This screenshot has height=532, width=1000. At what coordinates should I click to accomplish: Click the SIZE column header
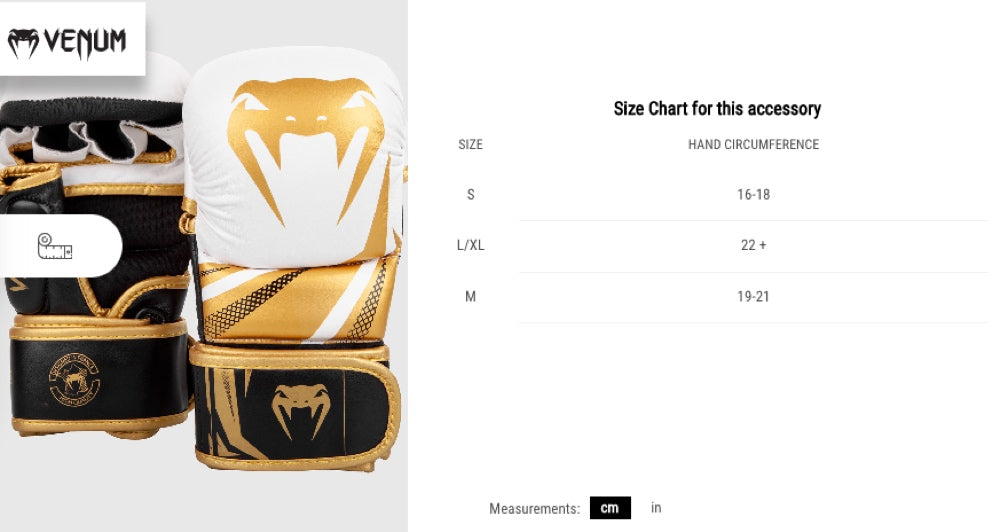point(470,144)
